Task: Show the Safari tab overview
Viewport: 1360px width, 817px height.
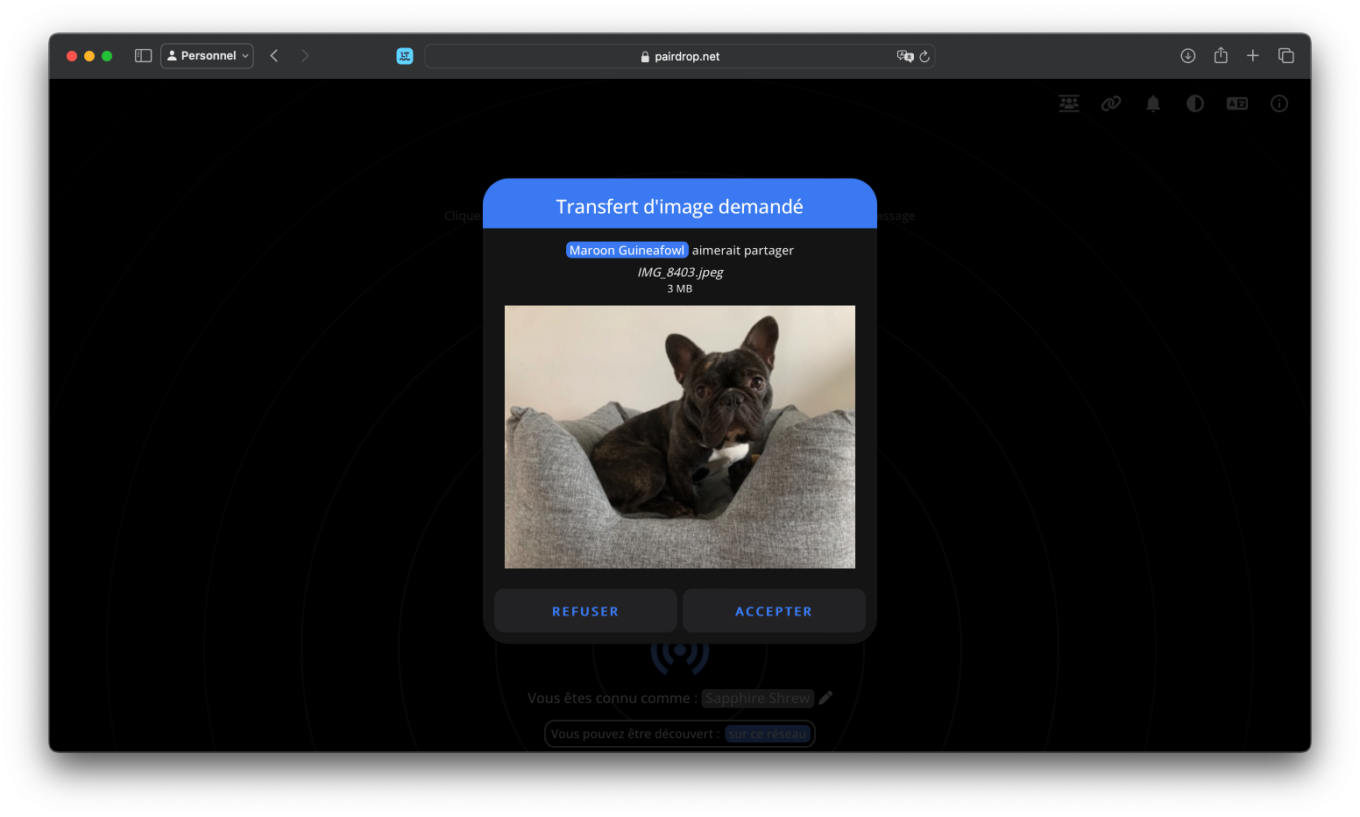Action: pyautogui.click(x=1286, y=56)
